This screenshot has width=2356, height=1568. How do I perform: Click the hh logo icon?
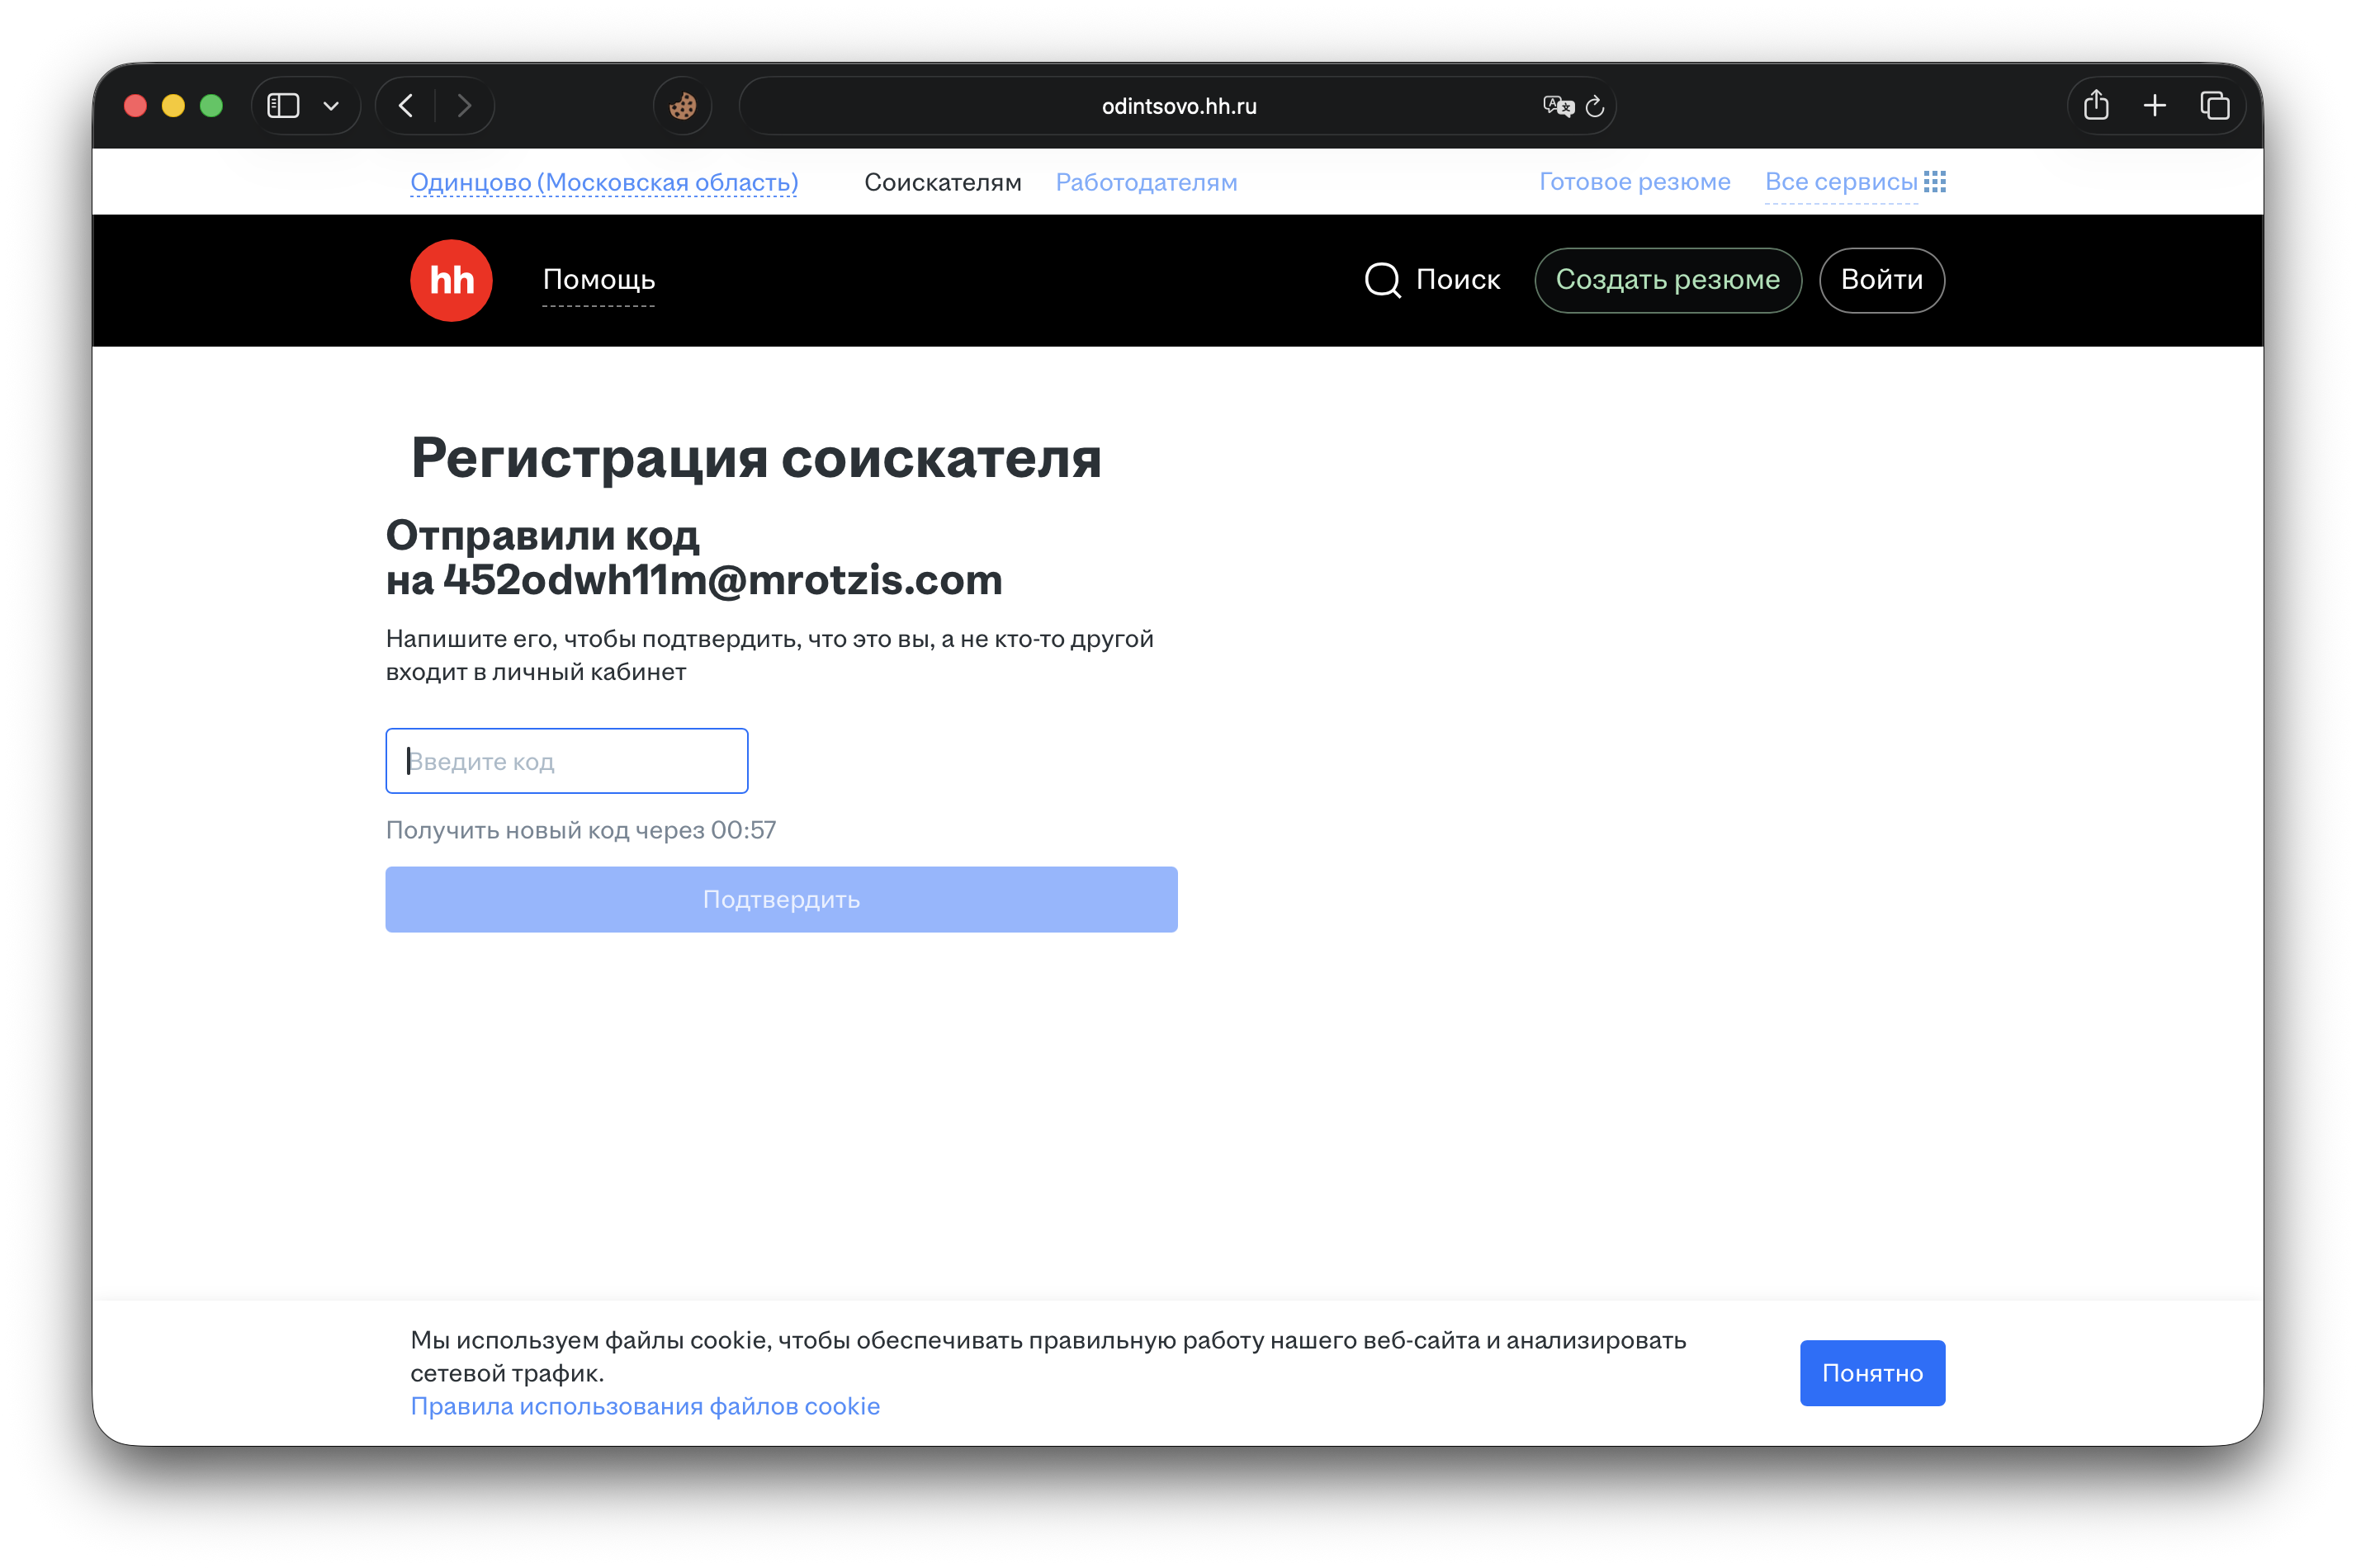tap(451, 280)
